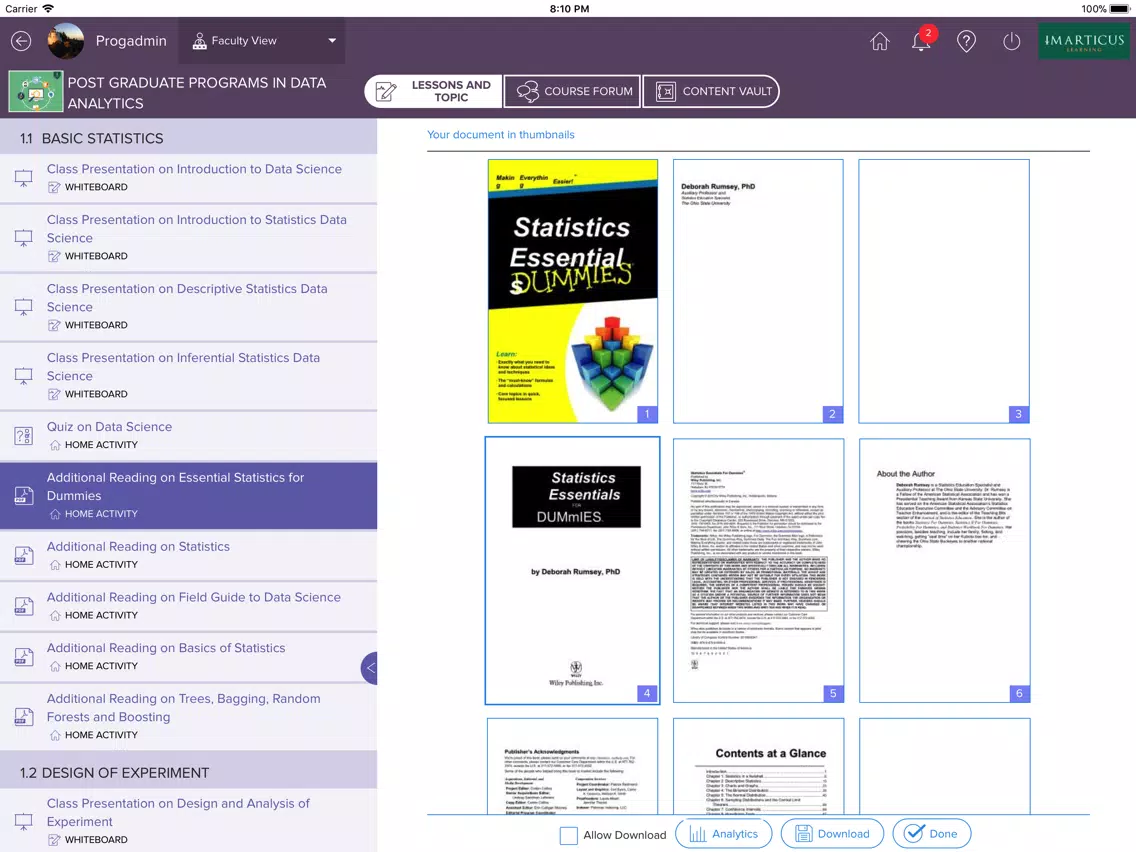Click presentation icon beside Design and Analysis

23,822
